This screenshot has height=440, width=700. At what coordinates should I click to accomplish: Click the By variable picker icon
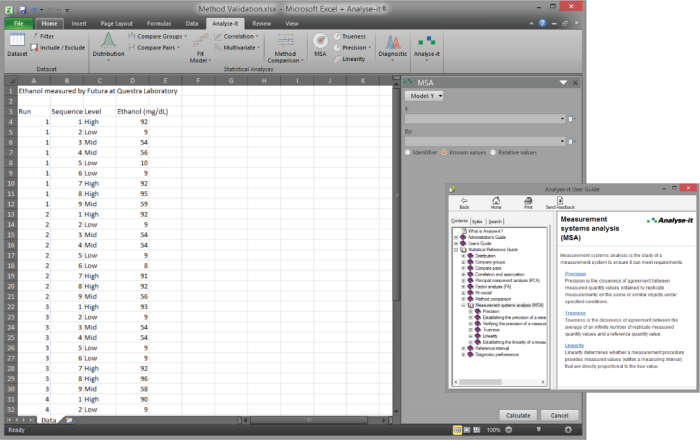pyautogui.click(x=571, y=141)
